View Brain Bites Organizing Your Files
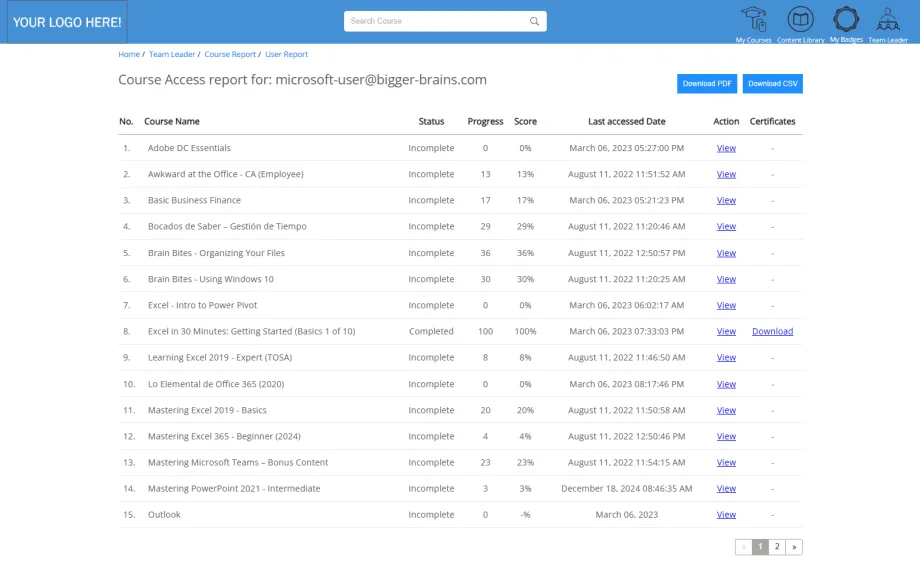Viewport: 920px width, 565px height. coord(726,253)
